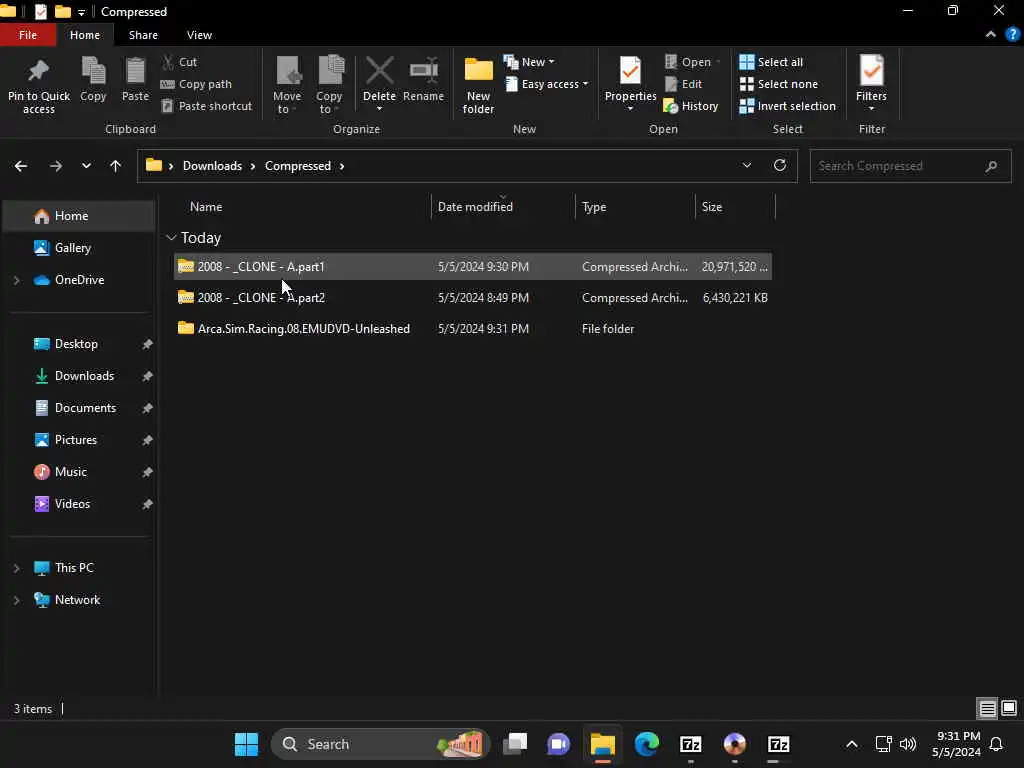Go up one folder level
This screenshot has height=768, width=1024.
(116, 166)
